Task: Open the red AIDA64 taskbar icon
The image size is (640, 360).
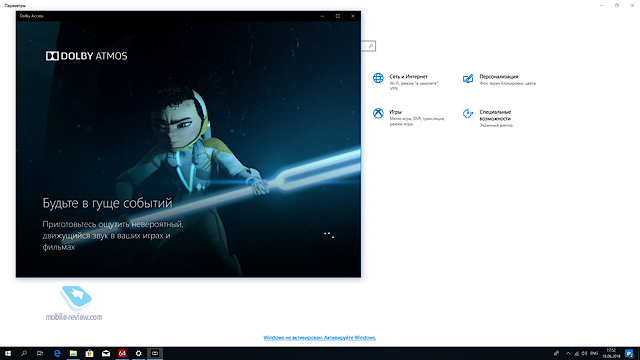Action: pos(122,353)
